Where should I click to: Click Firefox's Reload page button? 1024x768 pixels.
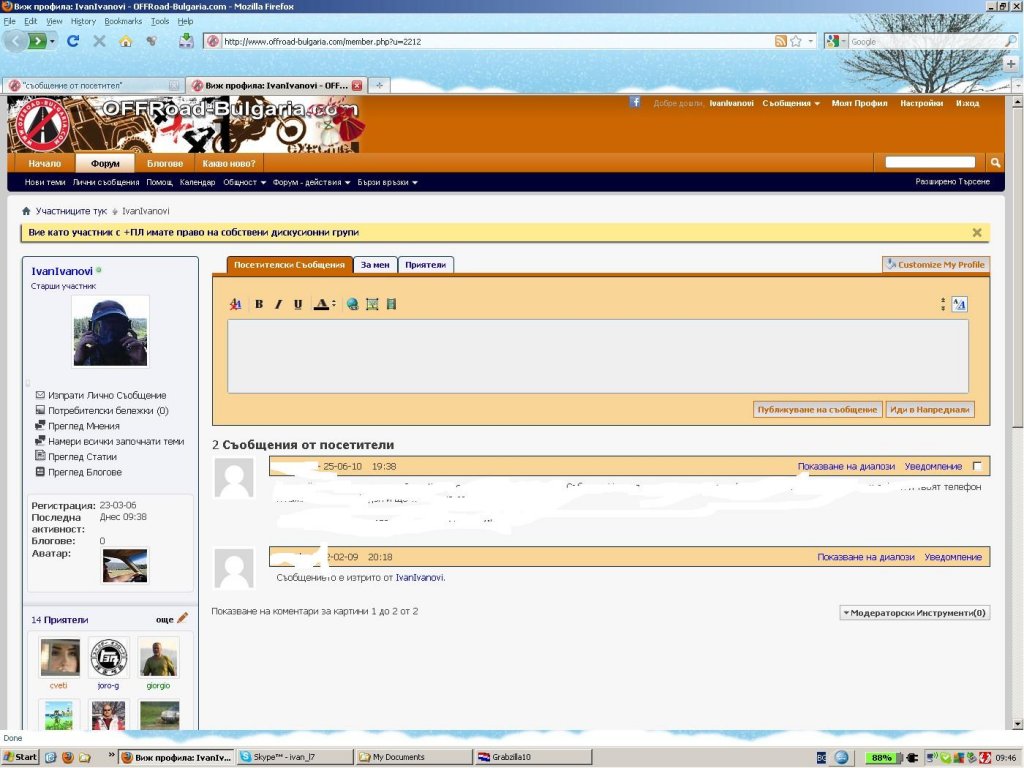point(73,41)
